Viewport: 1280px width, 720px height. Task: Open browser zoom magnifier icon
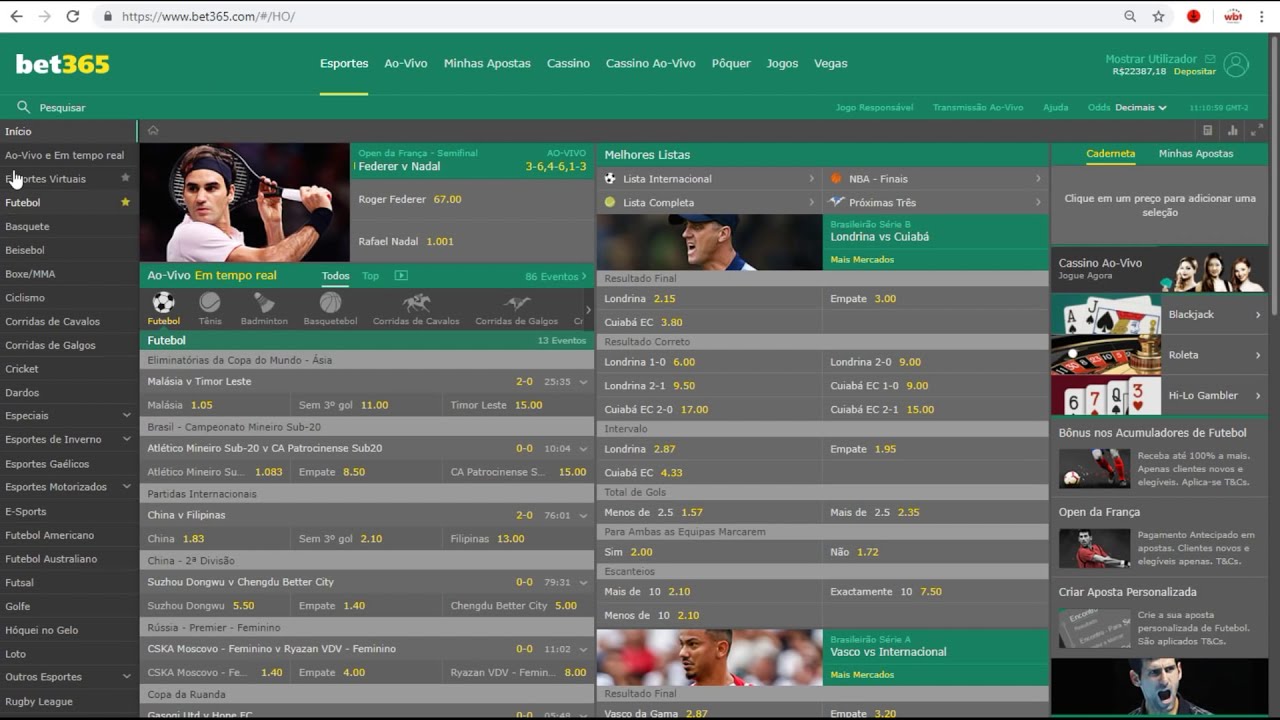point(1130,16)
